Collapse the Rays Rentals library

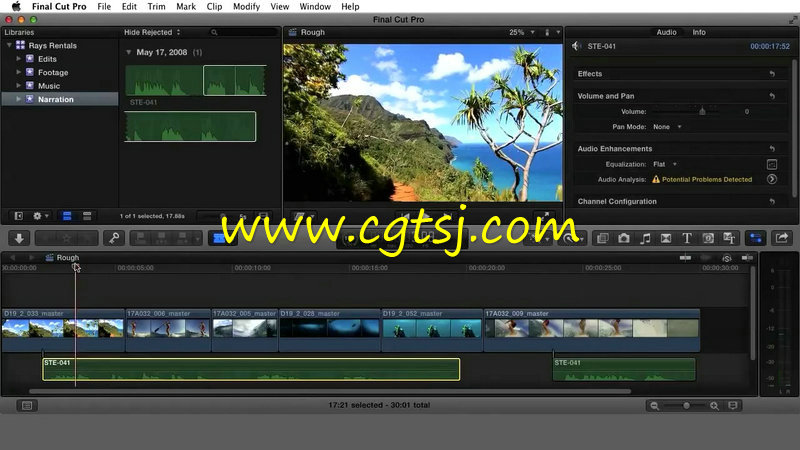point(9,45)
